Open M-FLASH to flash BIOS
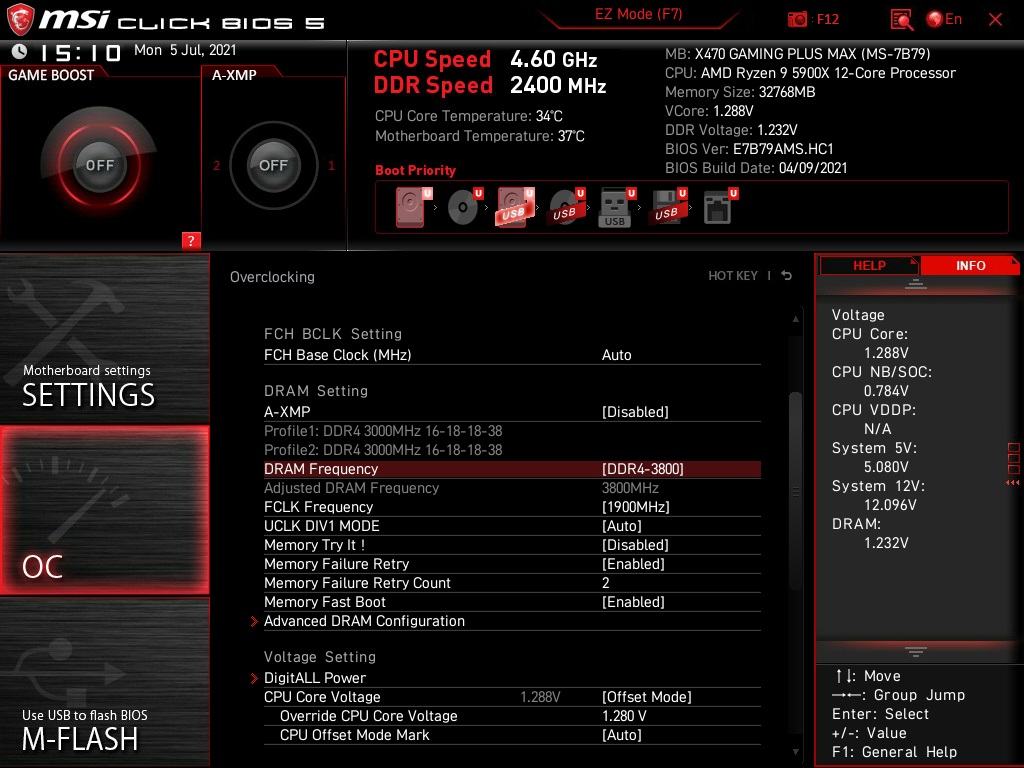This screenshot has width=1024, height=768. click(104, 682)
